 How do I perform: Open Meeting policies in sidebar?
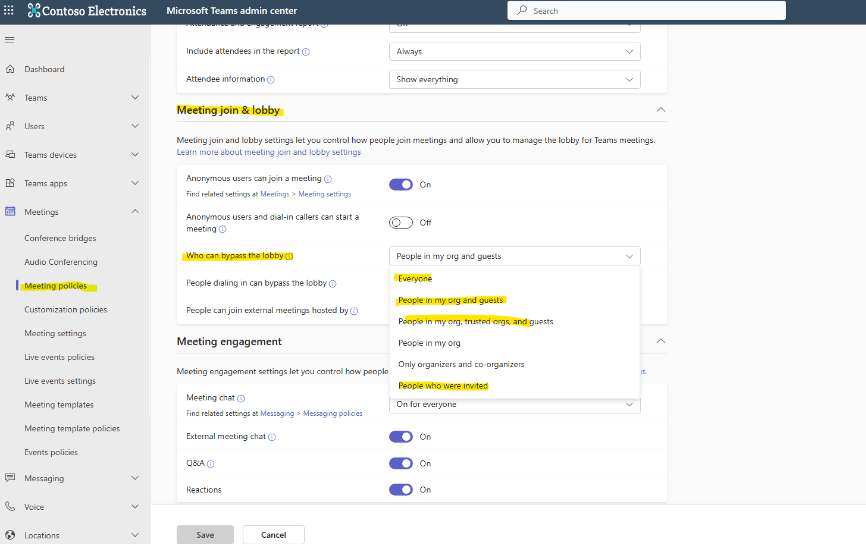56,286
